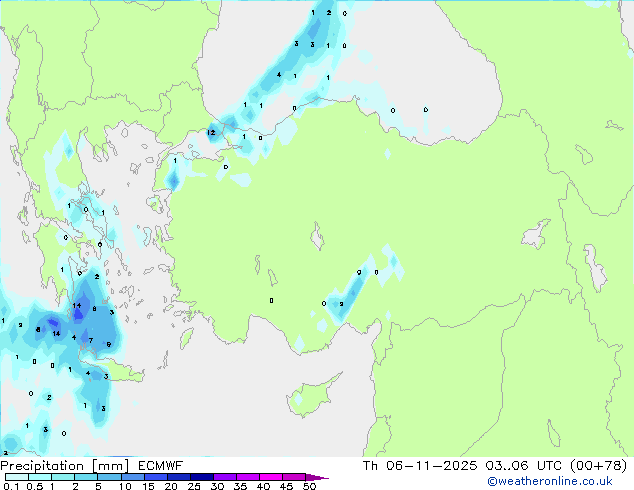Select the 5–10 mm legend color box

(x=109, y=477)
